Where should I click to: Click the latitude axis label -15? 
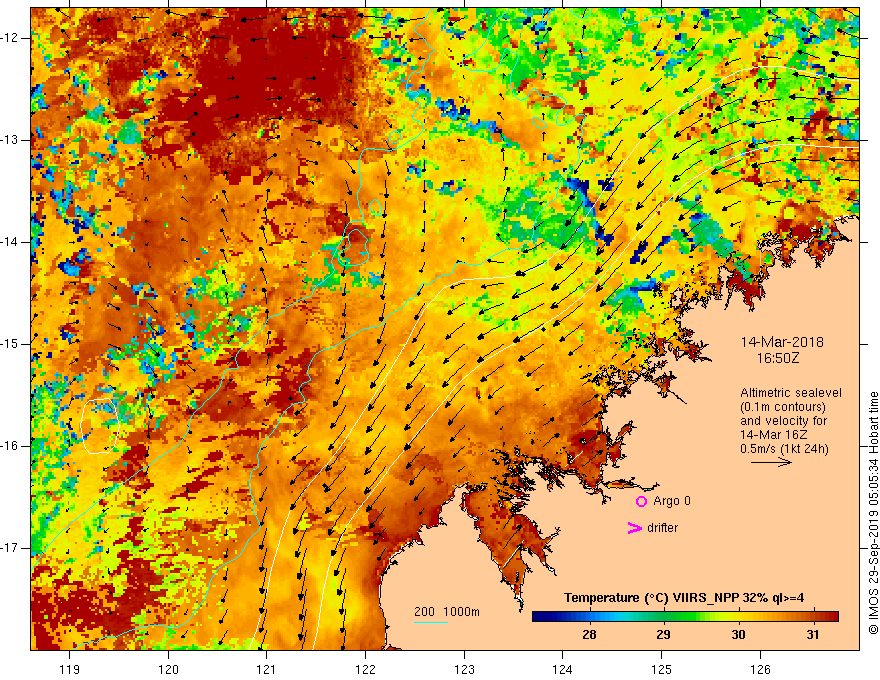10,344
